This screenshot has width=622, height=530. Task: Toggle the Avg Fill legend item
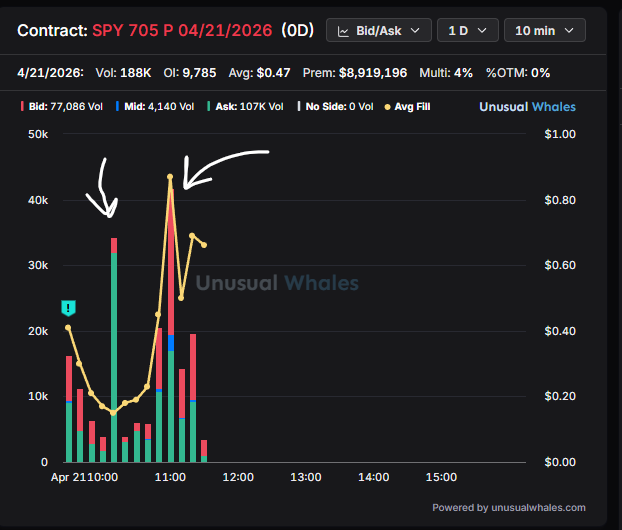[x=407, y=106]
